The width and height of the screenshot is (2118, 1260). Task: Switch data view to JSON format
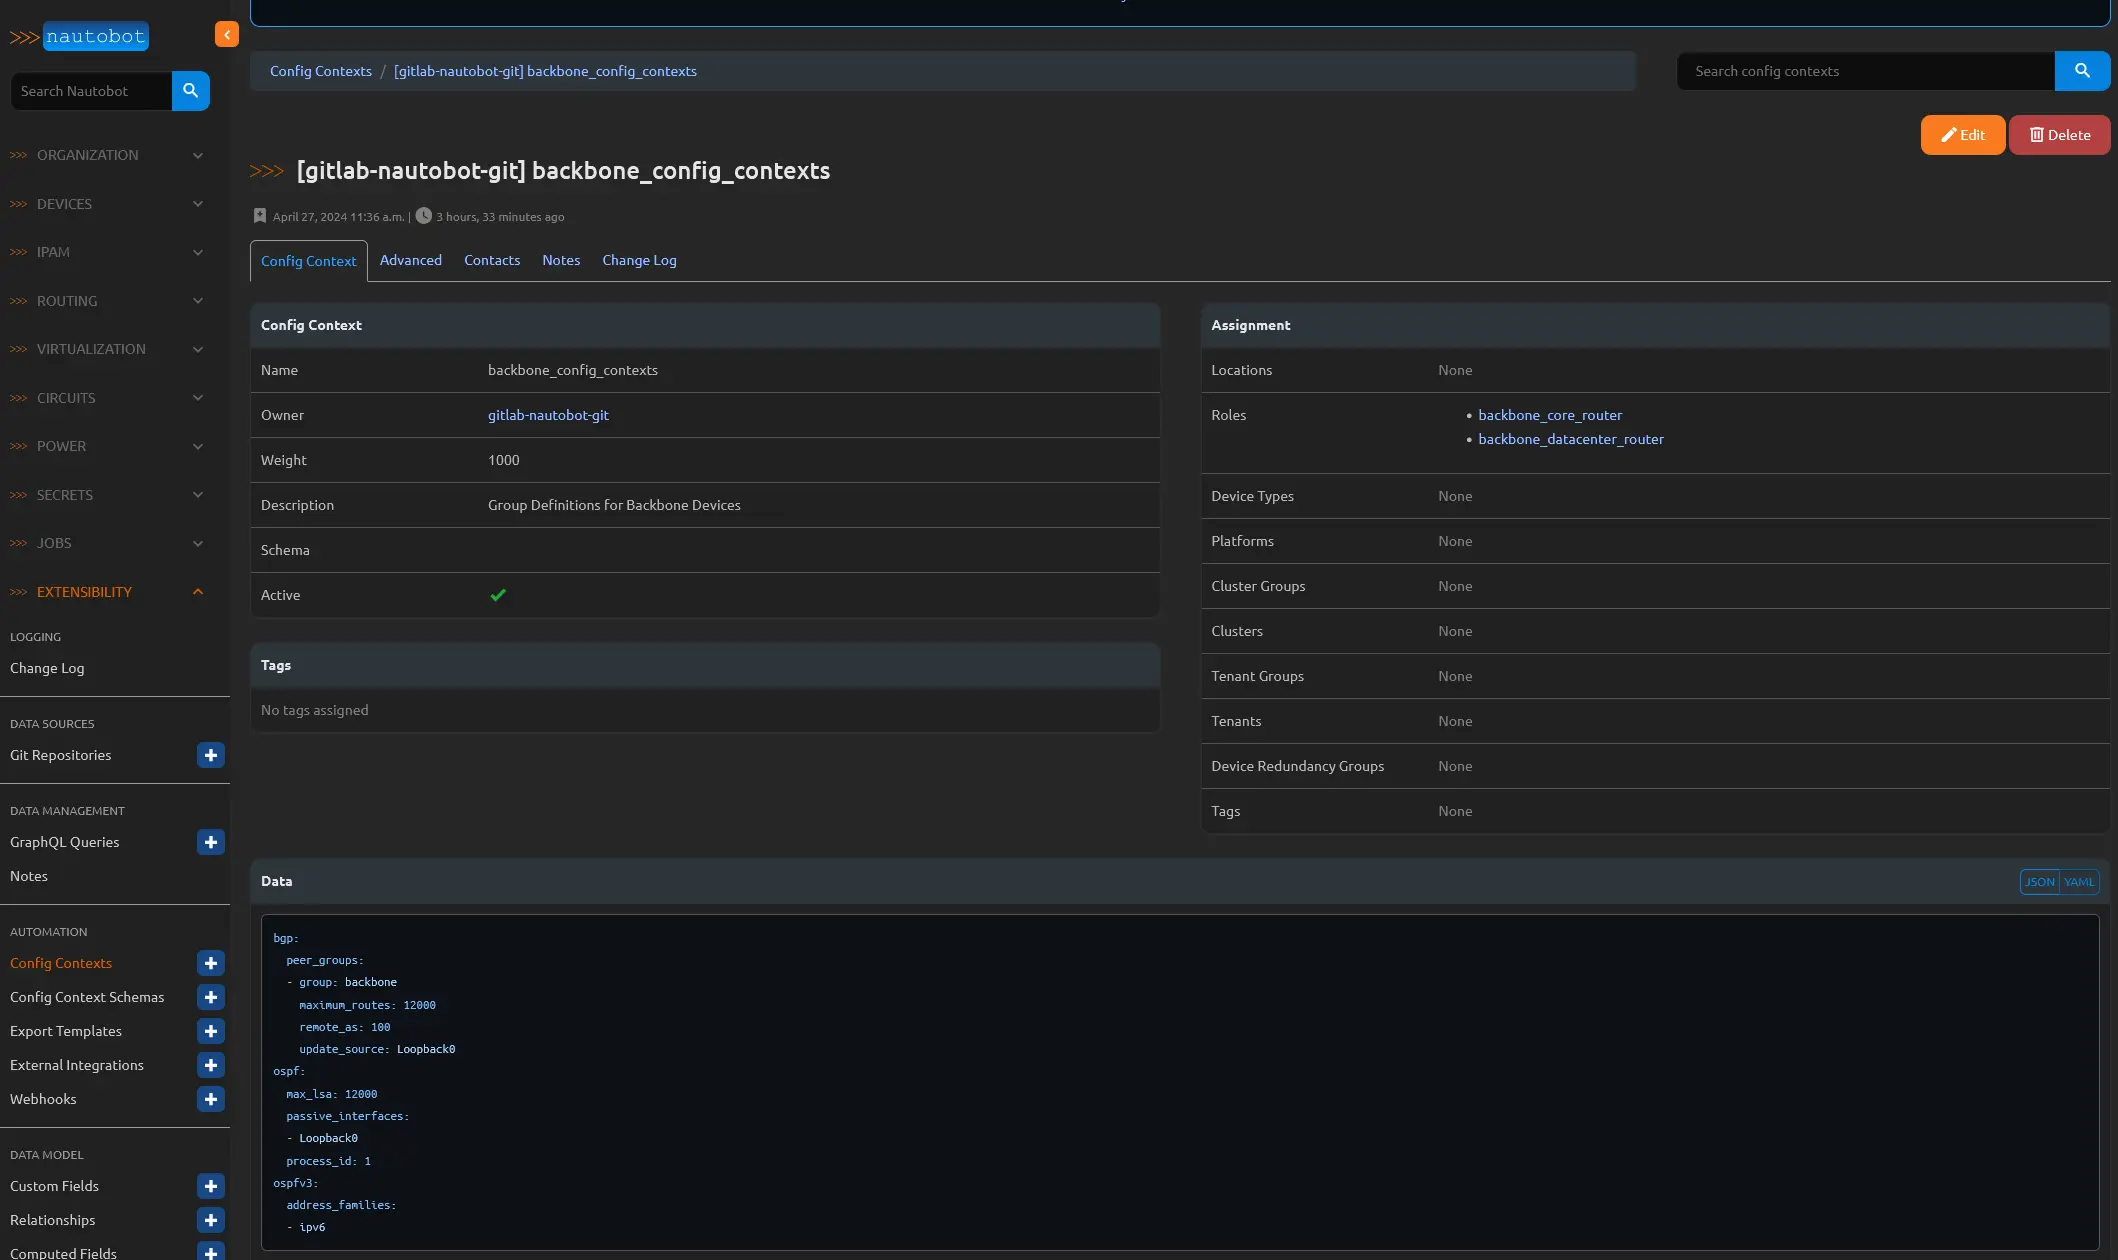[2039, 882]
